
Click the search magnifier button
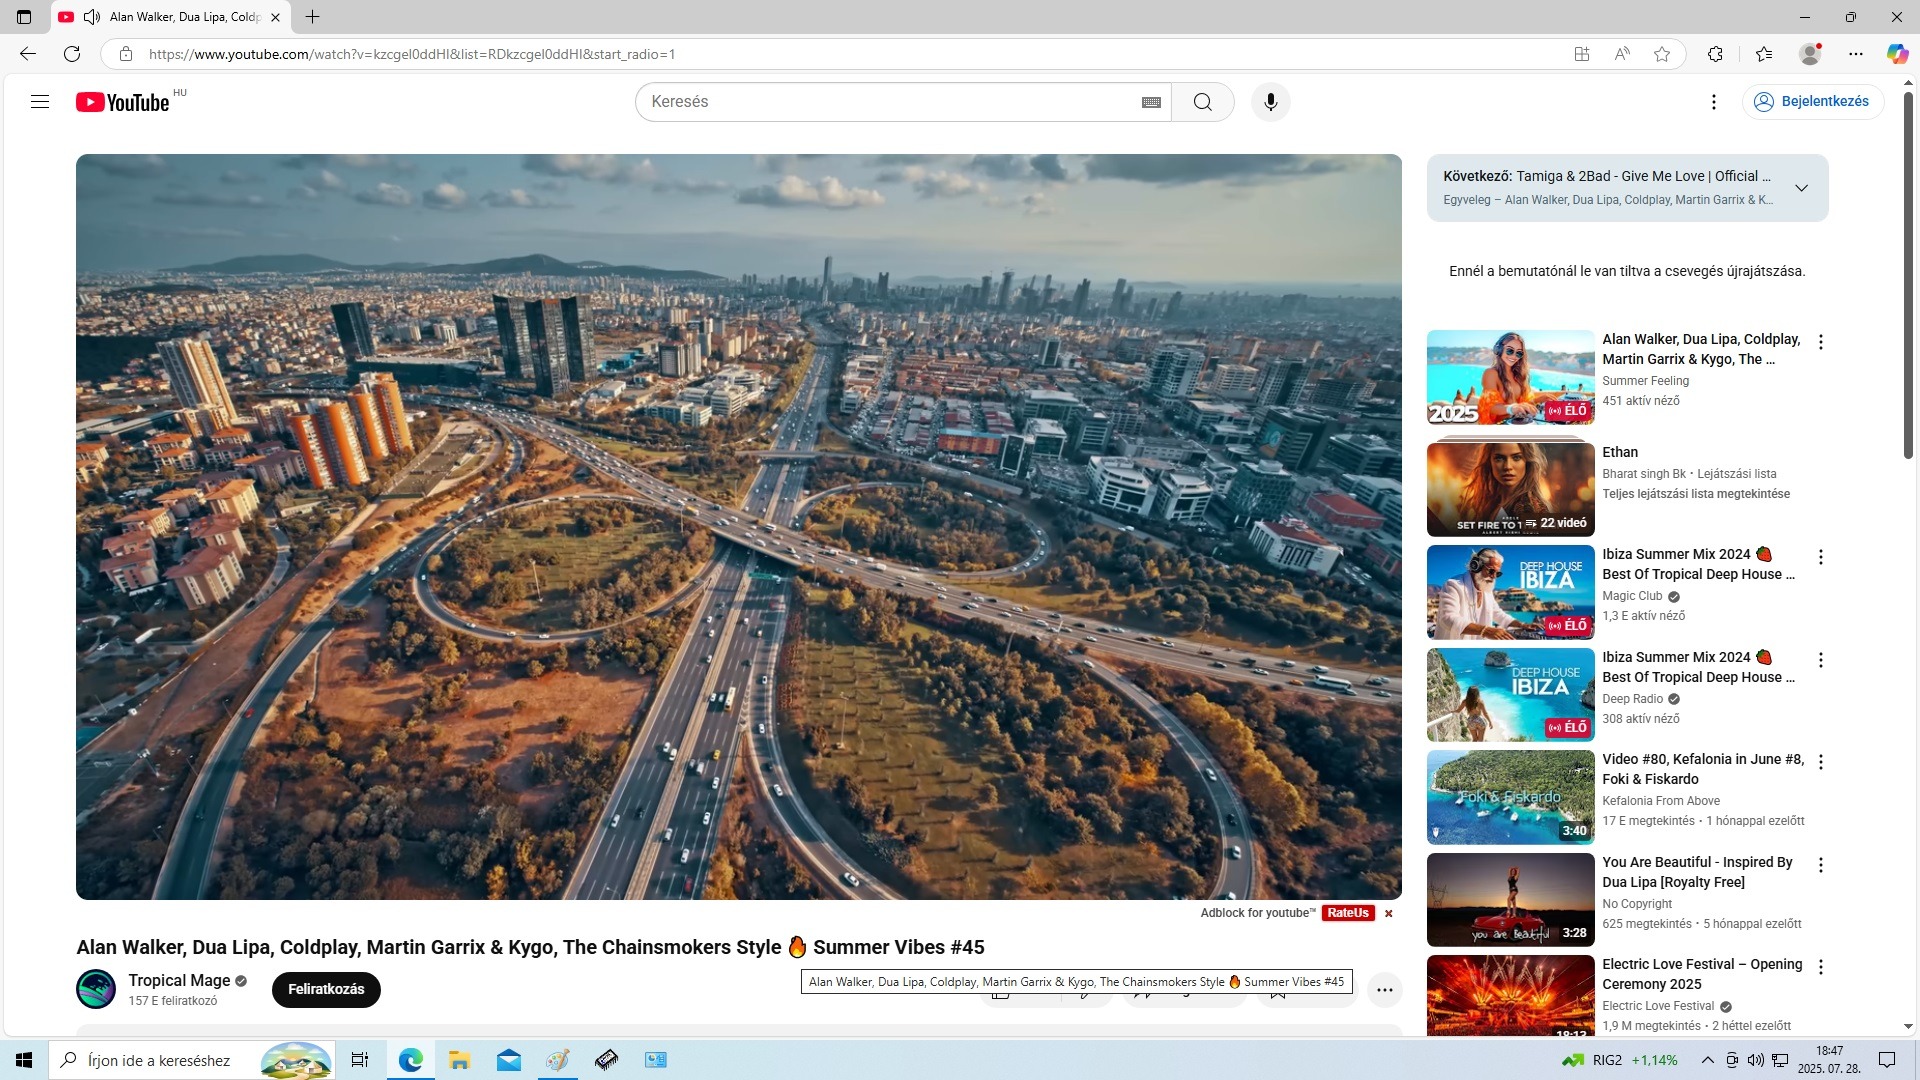[1202, 102]
